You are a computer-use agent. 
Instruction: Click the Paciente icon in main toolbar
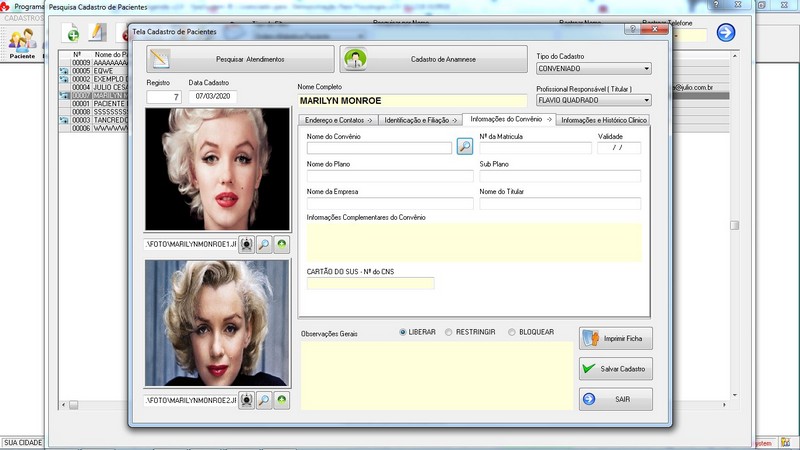tap(22, 43)
